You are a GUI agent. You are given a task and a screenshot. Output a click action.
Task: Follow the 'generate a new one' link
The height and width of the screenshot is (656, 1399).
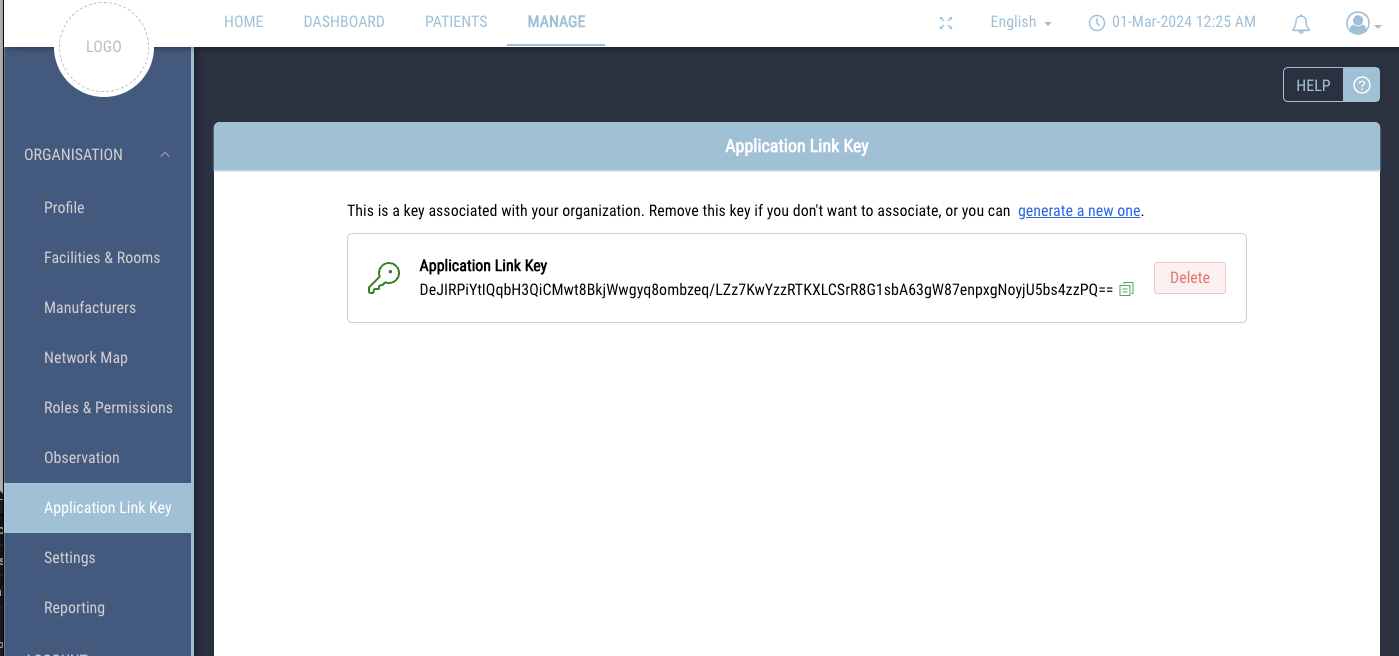(1079, 211)
